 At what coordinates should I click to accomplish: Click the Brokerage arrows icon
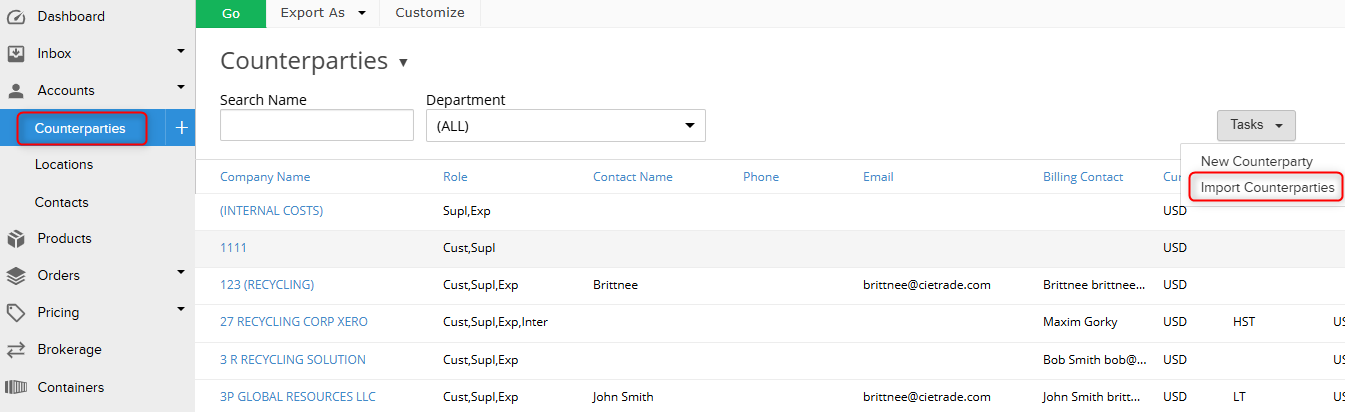pyautogui.click(x=16, y=350)
